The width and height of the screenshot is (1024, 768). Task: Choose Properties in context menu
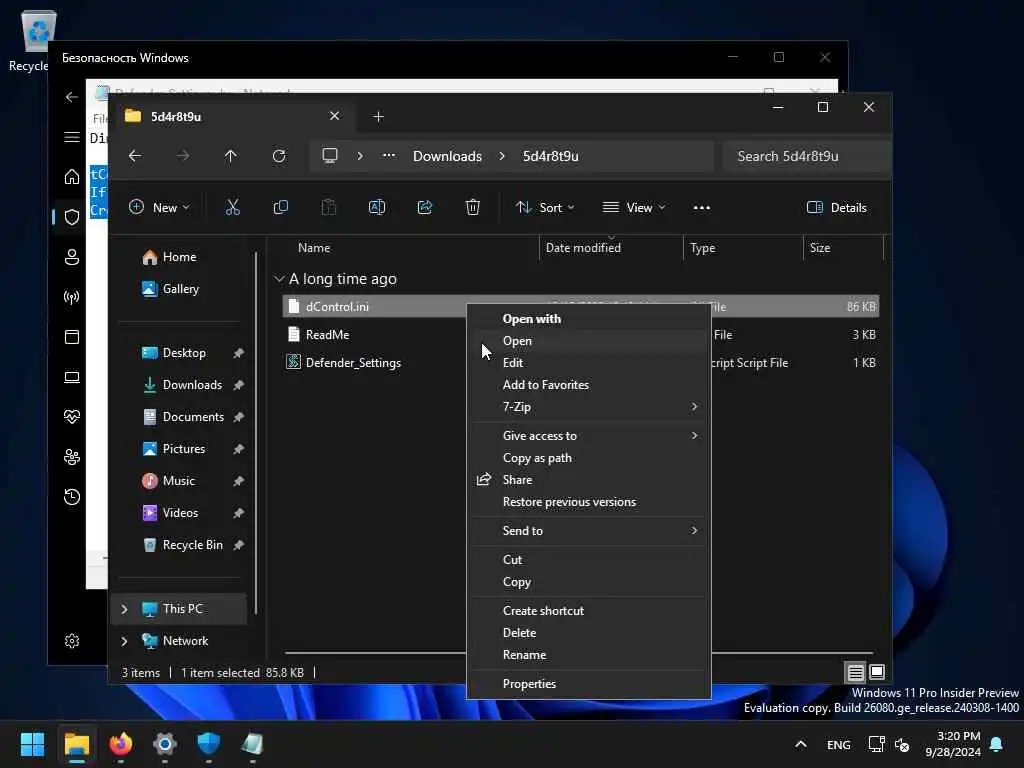(589, 684)
